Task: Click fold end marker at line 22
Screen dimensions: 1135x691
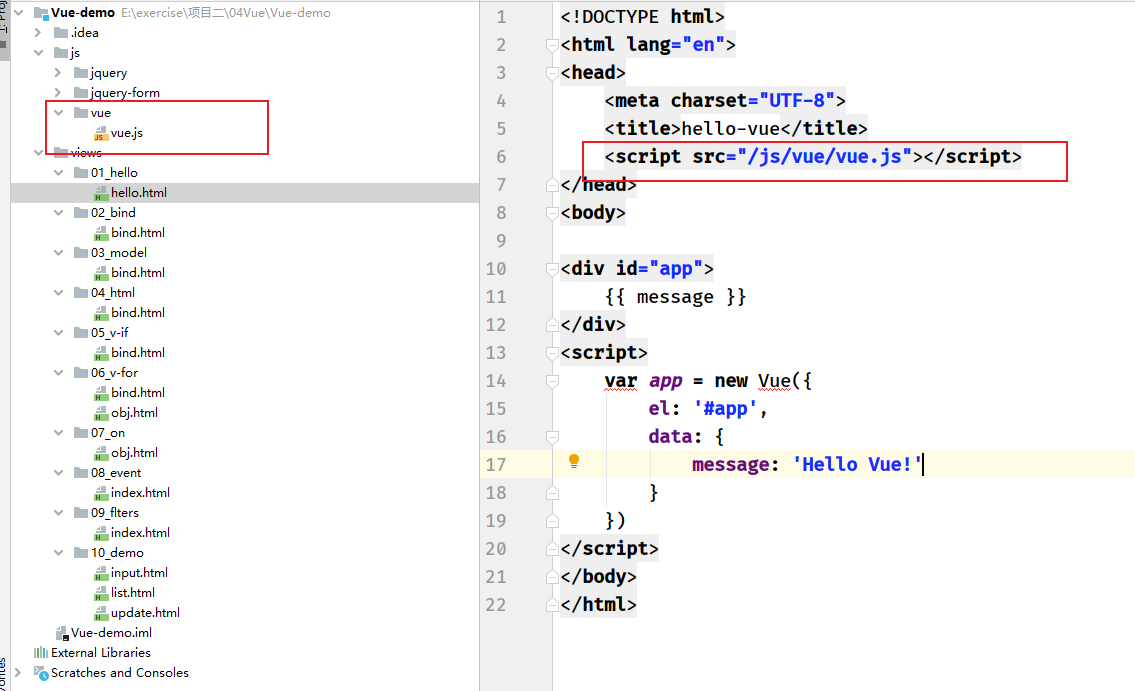Action: tap(552, 605)
